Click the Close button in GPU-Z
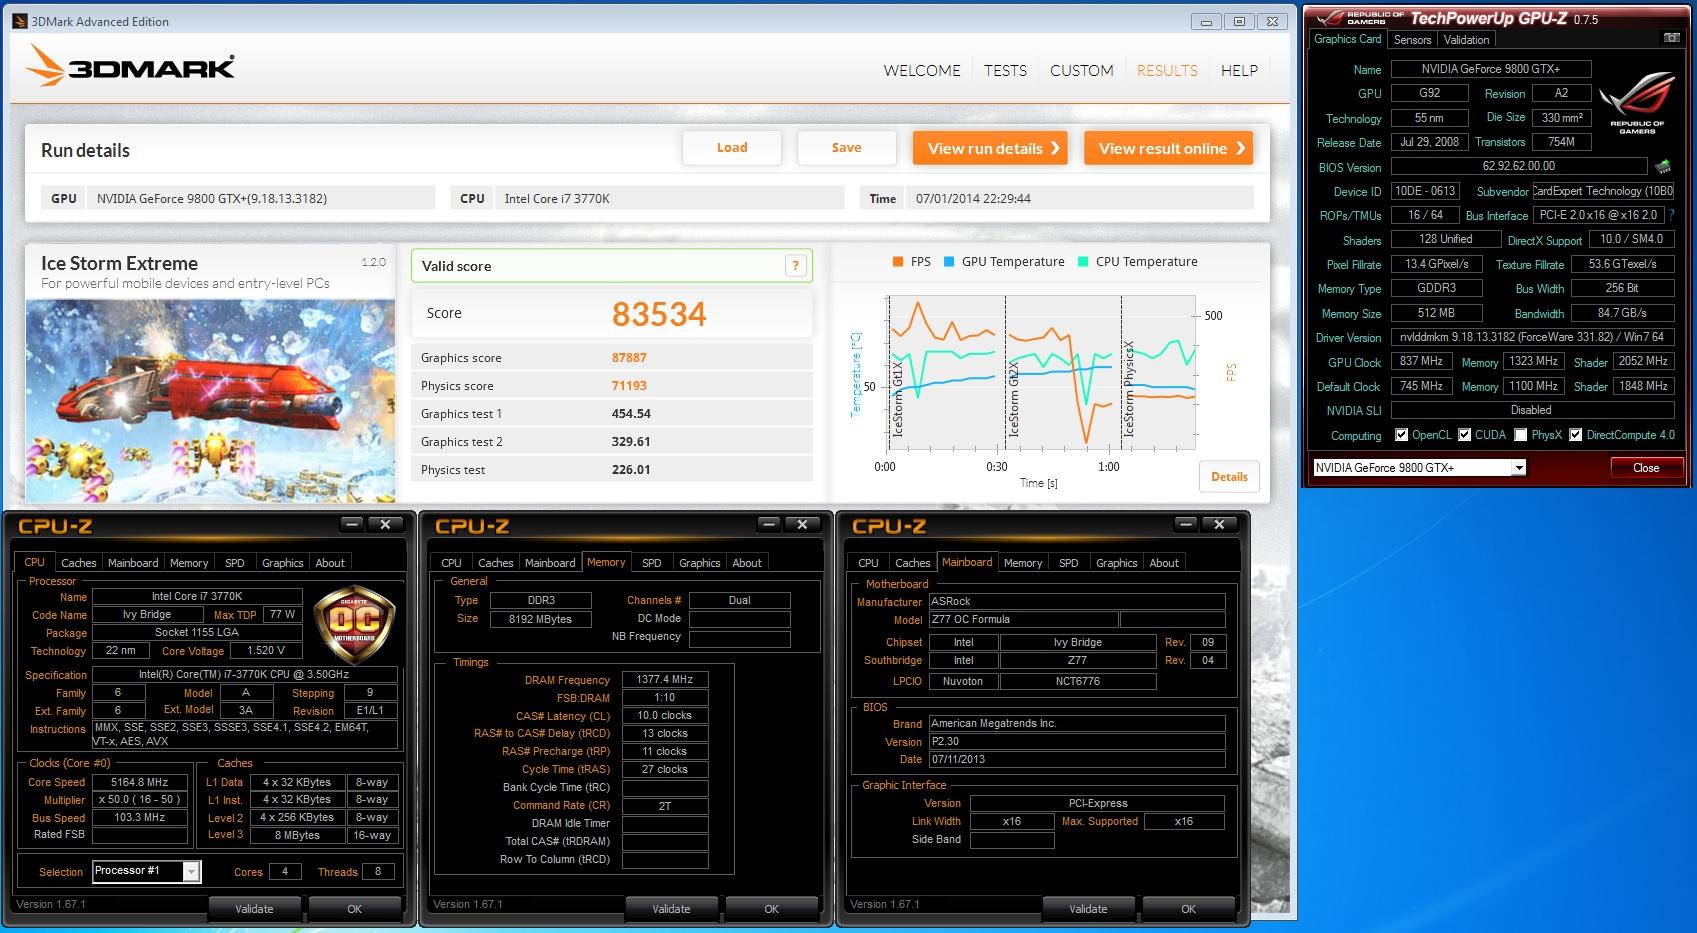1697x933 pixels. click(1645, 467)
